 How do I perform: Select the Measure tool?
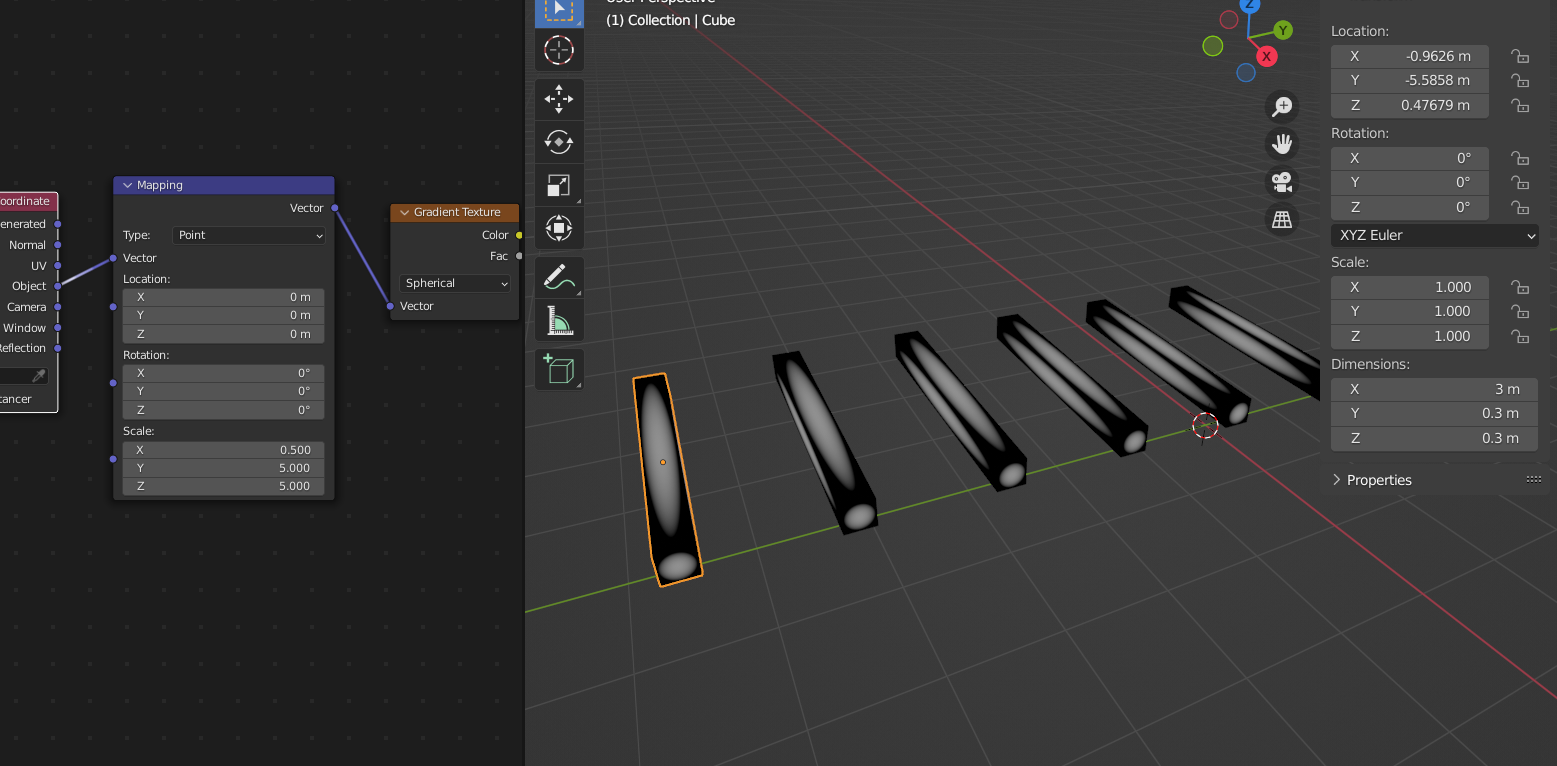tap(559, 320)
